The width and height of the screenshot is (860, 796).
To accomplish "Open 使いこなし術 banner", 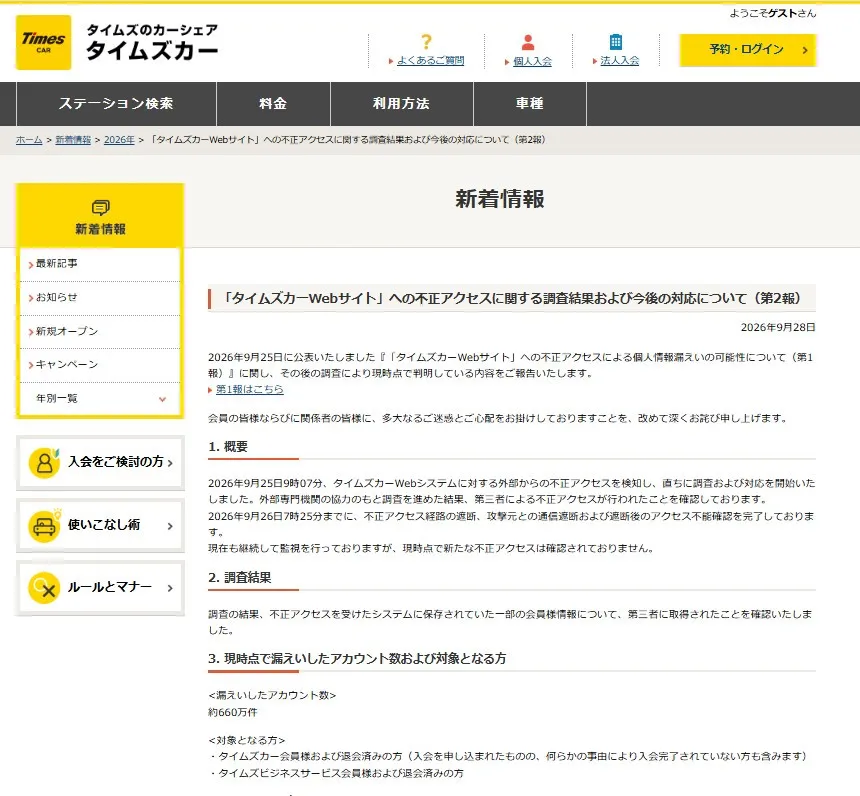I will [100, 526].
